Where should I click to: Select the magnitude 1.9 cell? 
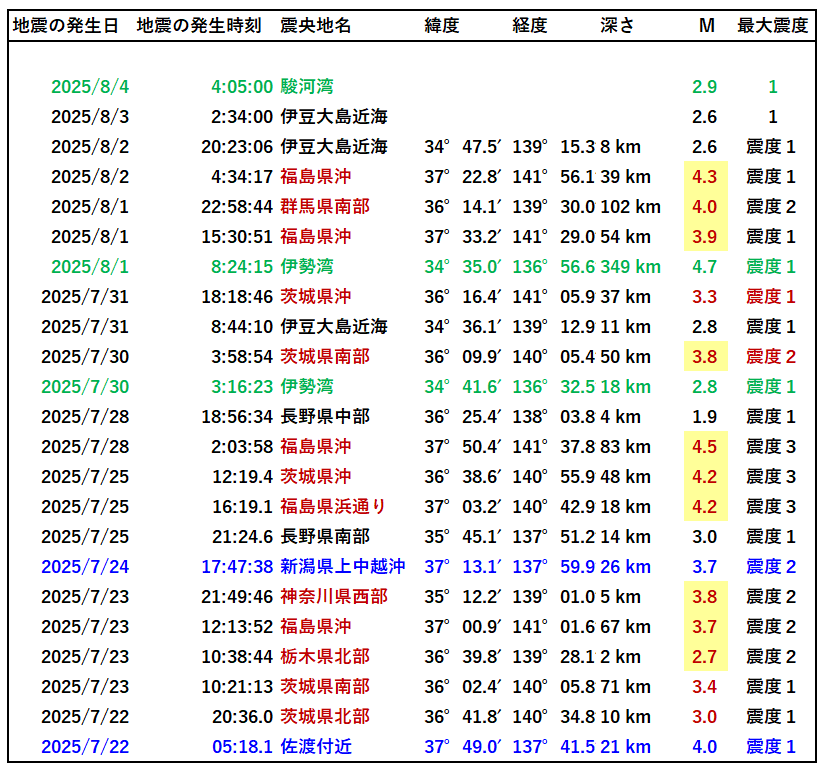click(704, 417)
